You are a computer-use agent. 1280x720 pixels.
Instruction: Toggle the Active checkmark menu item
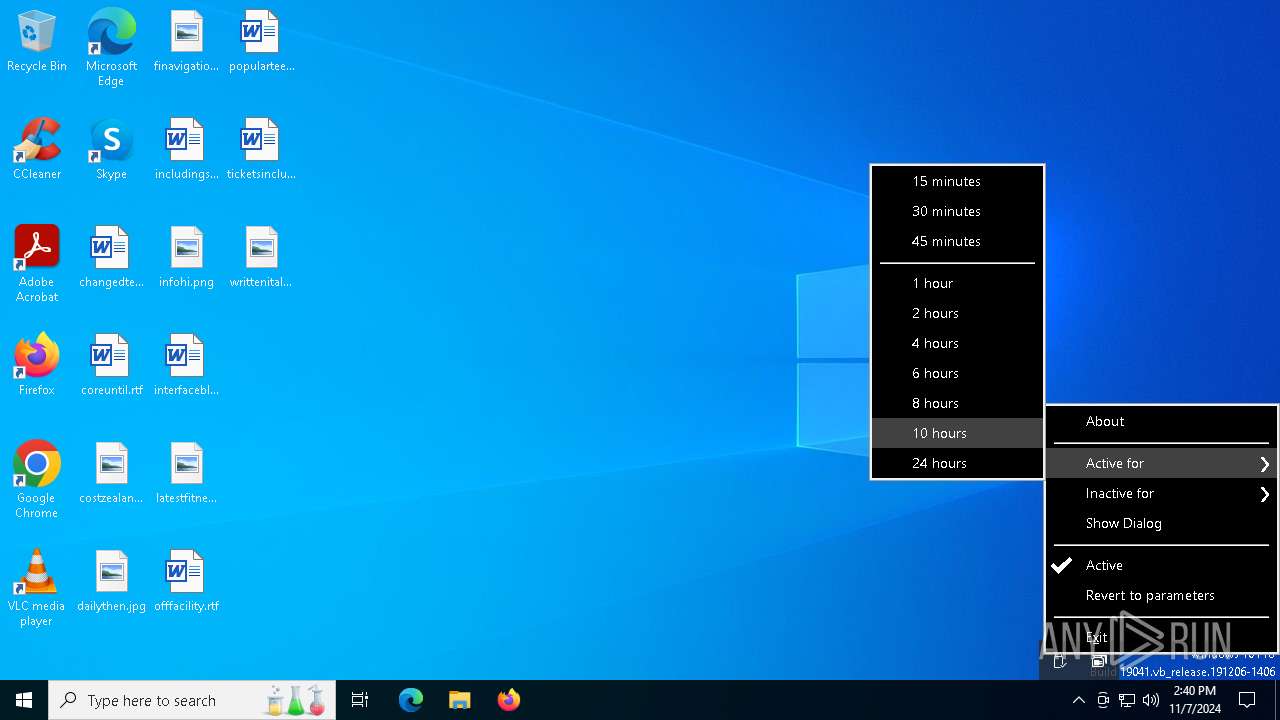1161,565
